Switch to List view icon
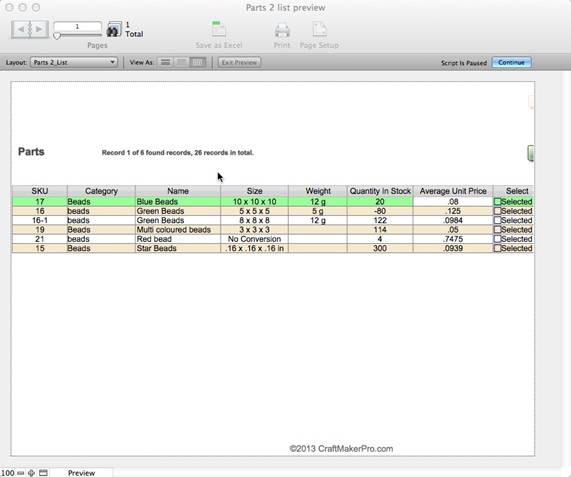 coord(181,62)
